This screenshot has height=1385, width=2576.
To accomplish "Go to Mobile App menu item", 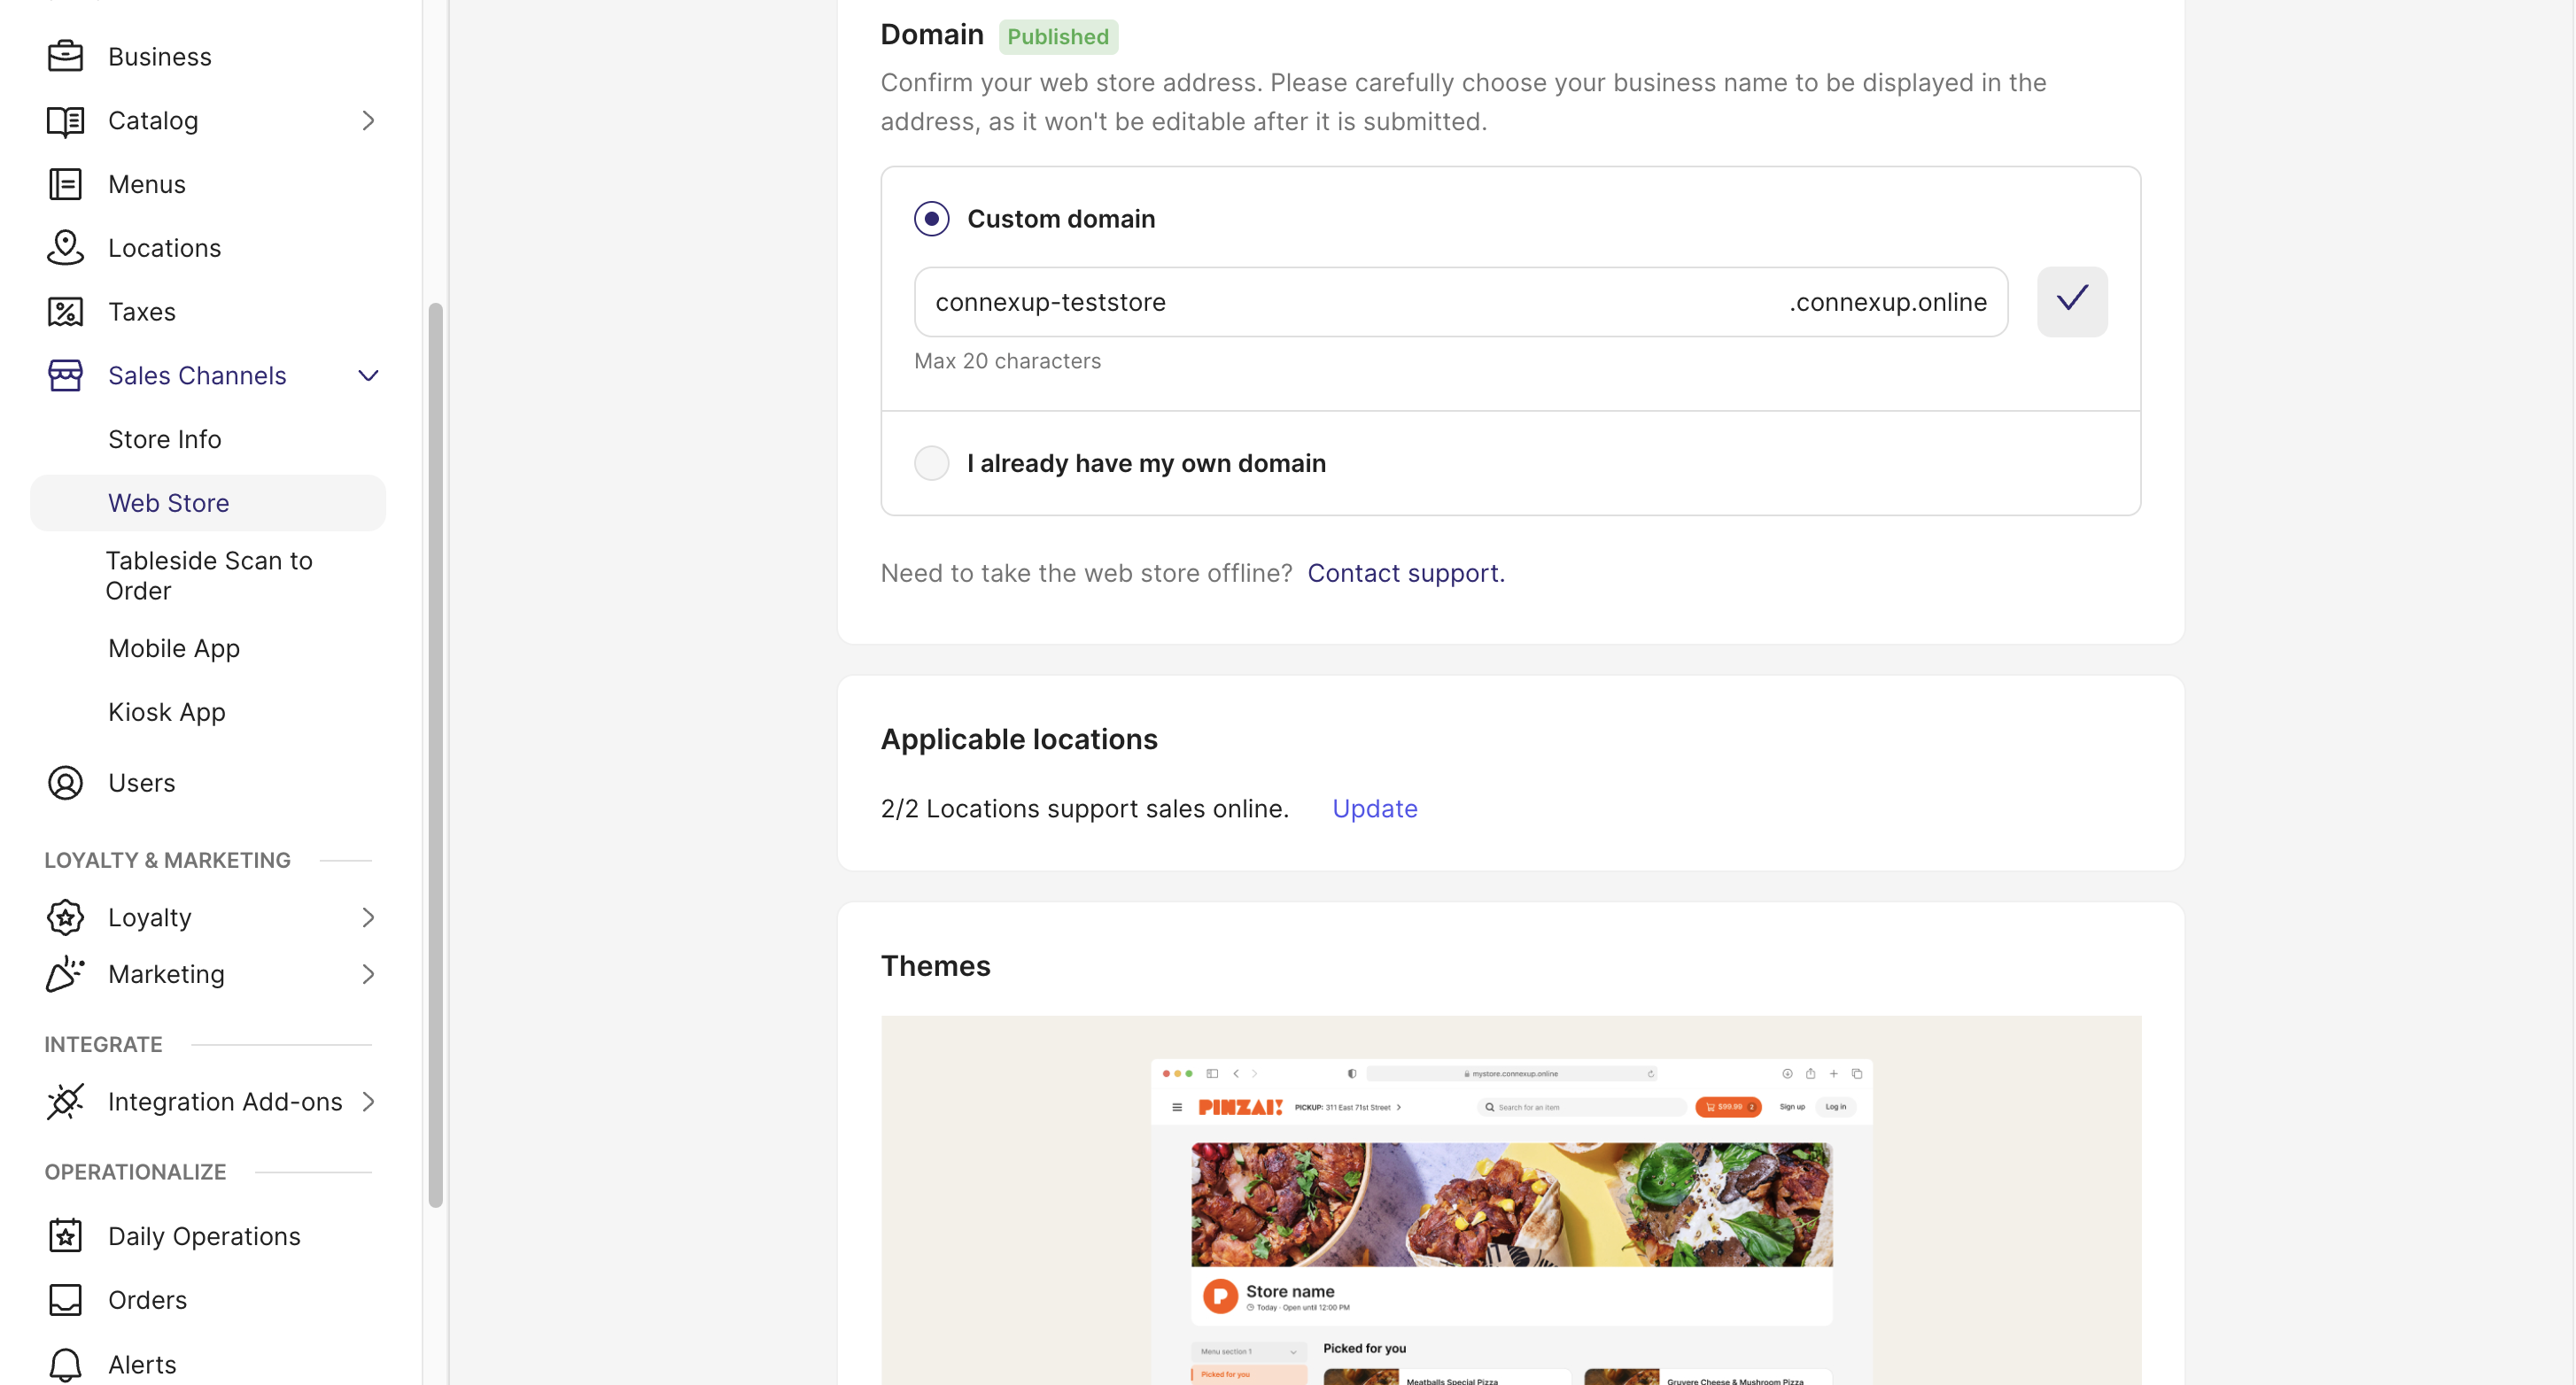I will click(174, 648).
